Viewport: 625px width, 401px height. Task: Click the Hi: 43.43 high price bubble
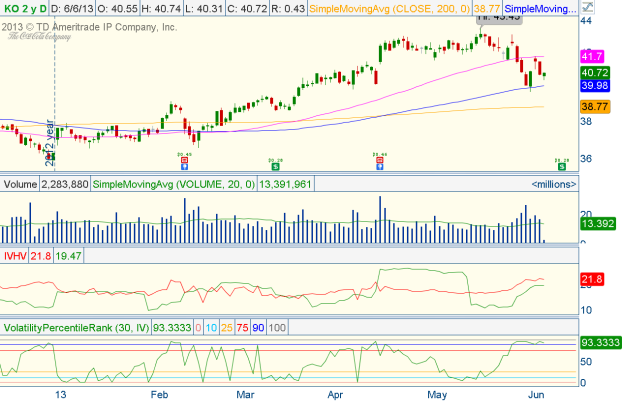pyautogui.click(x=497, y=17)
